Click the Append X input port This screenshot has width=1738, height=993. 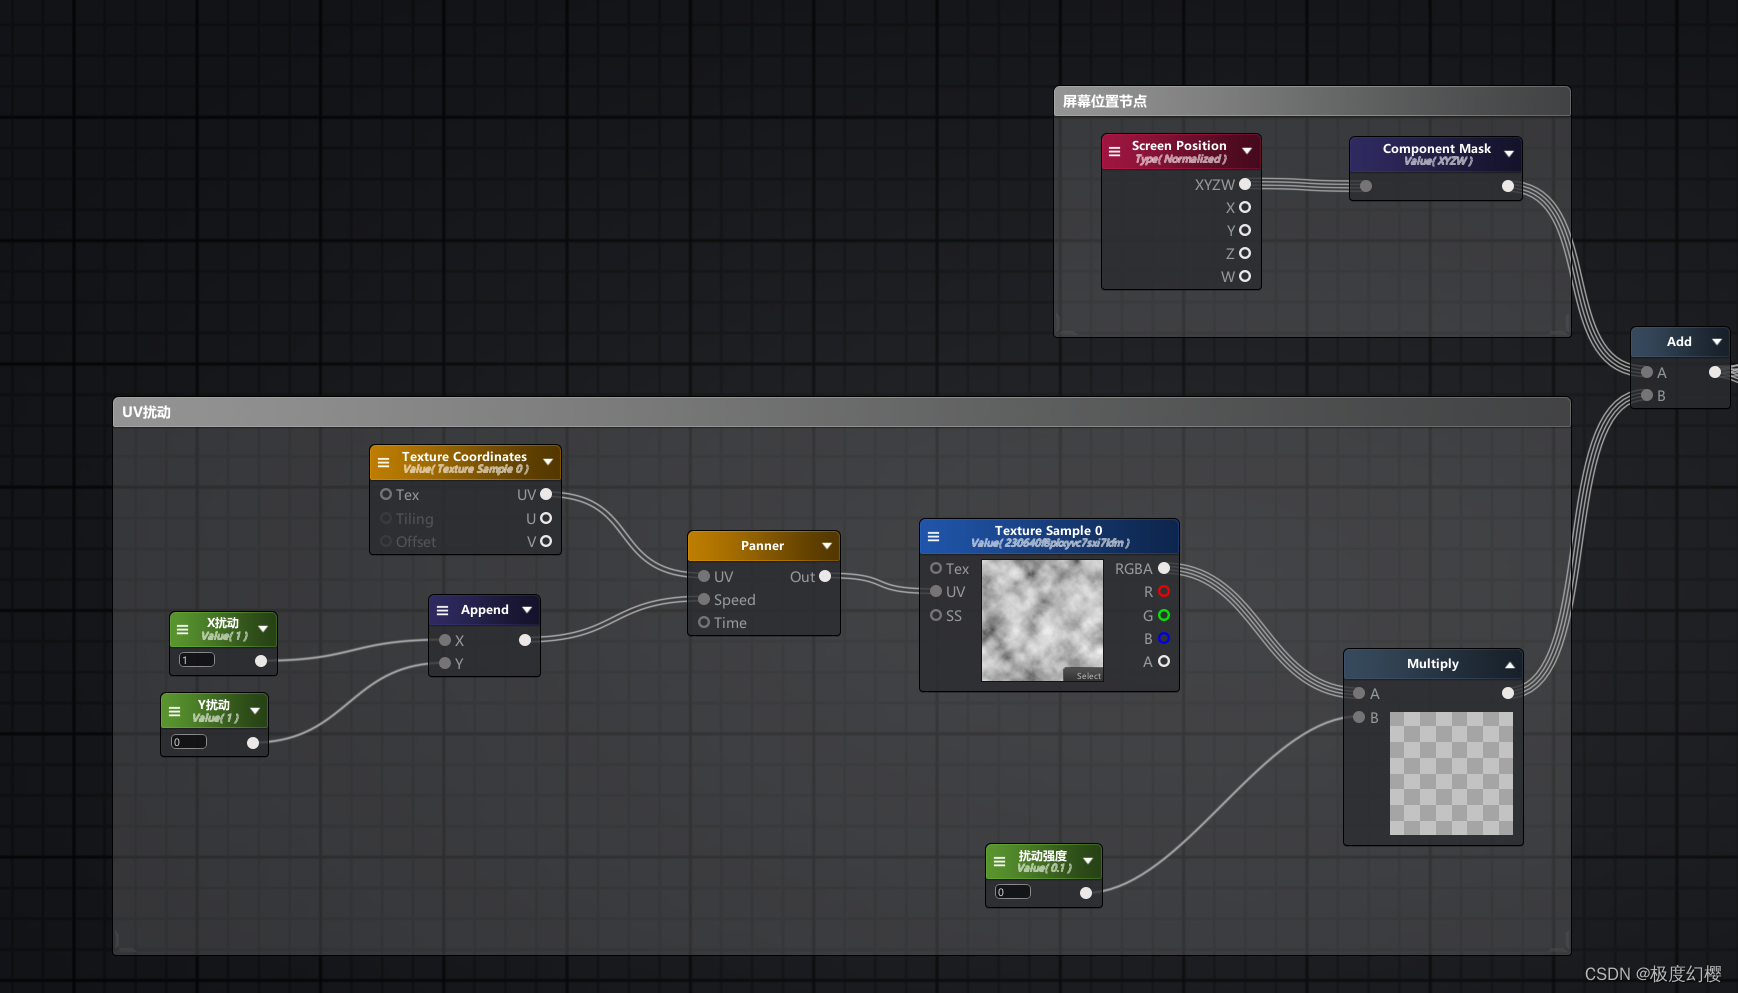pos(445,640)
